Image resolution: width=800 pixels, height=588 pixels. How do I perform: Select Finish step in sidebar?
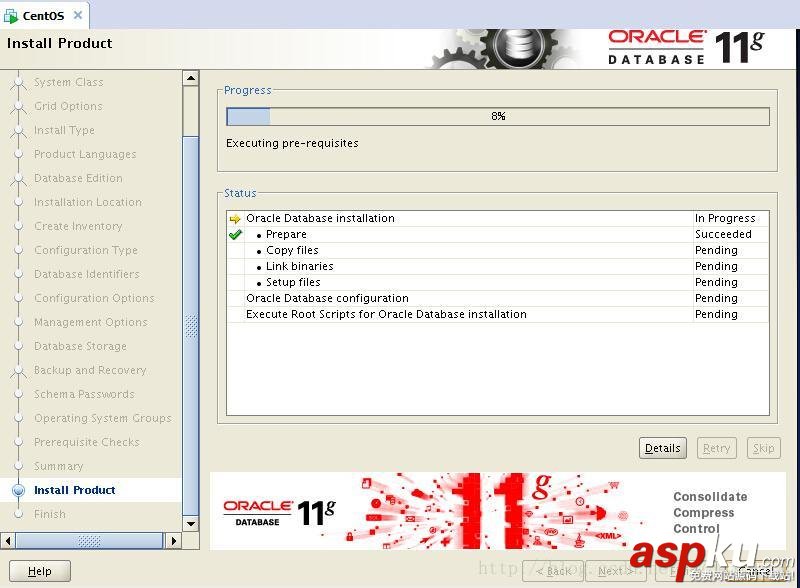(x=49, y=514)
